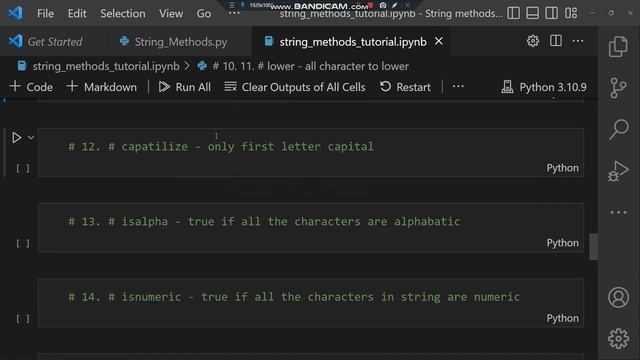
Task: Open the Accounts menu icon
Action: (618, 297)
